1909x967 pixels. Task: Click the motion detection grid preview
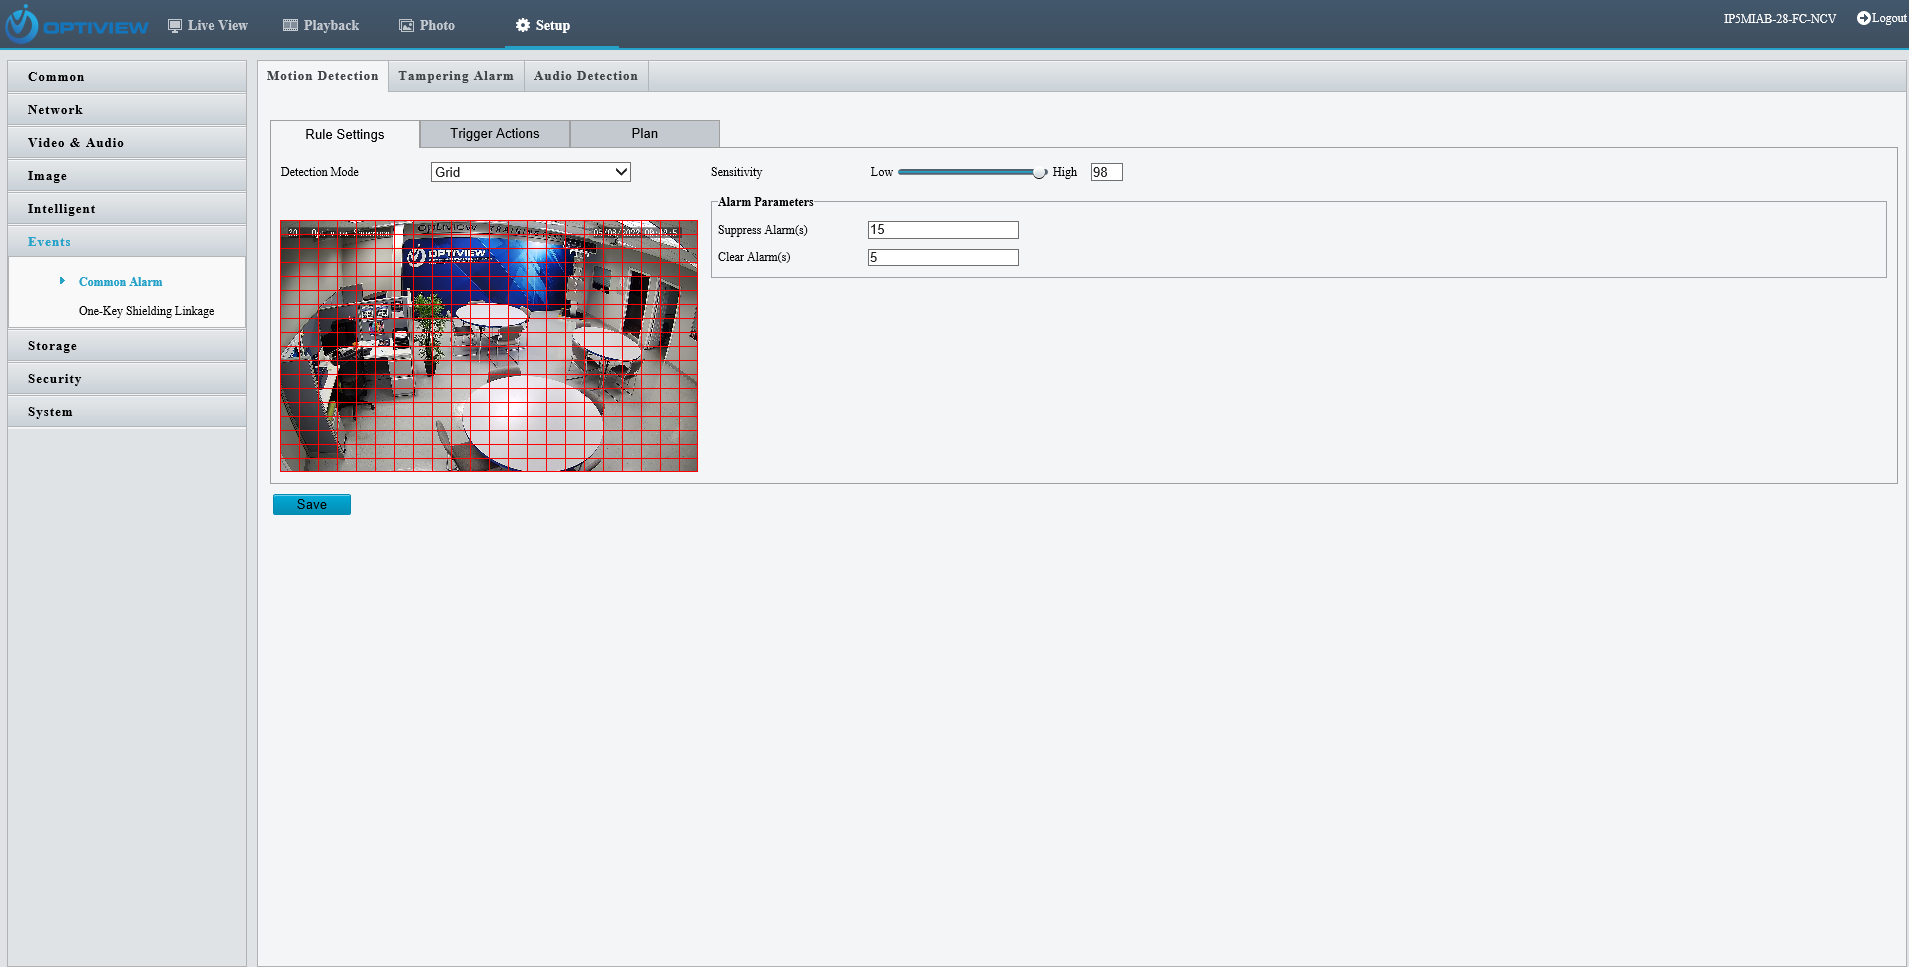[x=489, y=346]
